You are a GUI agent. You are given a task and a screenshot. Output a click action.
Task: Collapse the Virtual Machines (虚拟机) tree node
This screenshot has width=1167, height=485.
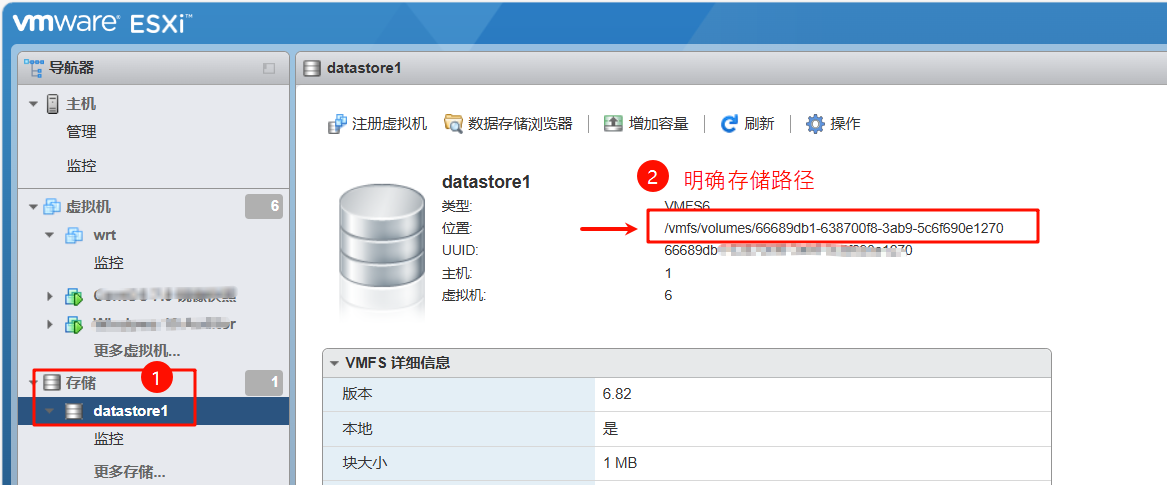[33, 207]
